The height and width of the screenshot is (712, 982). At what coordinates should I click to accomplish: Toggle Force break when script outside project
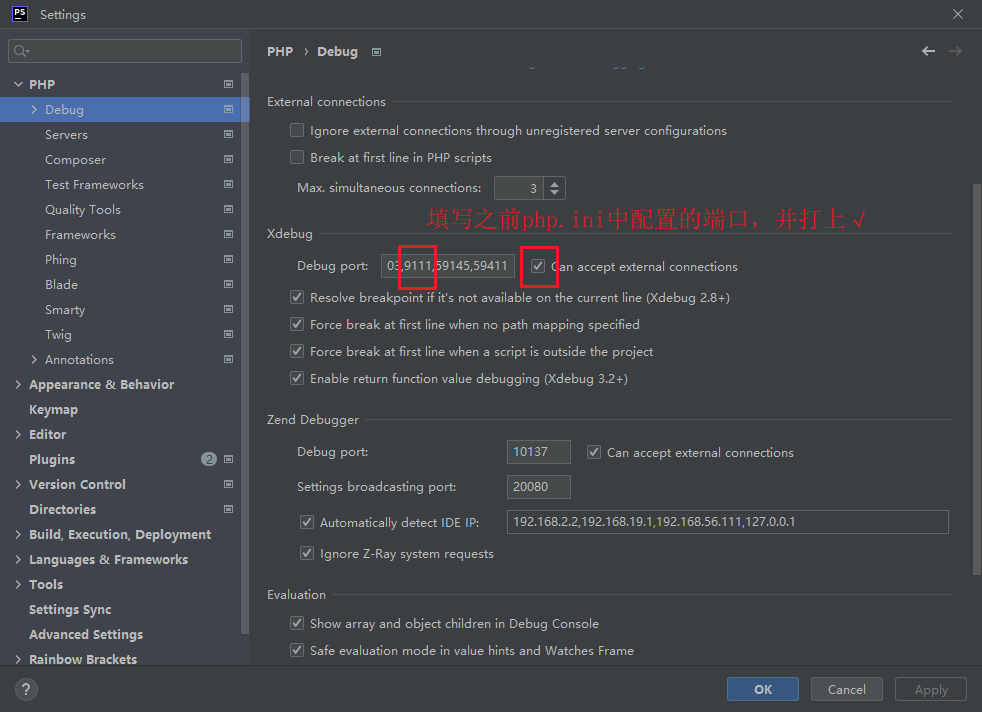tap(297, 351)
